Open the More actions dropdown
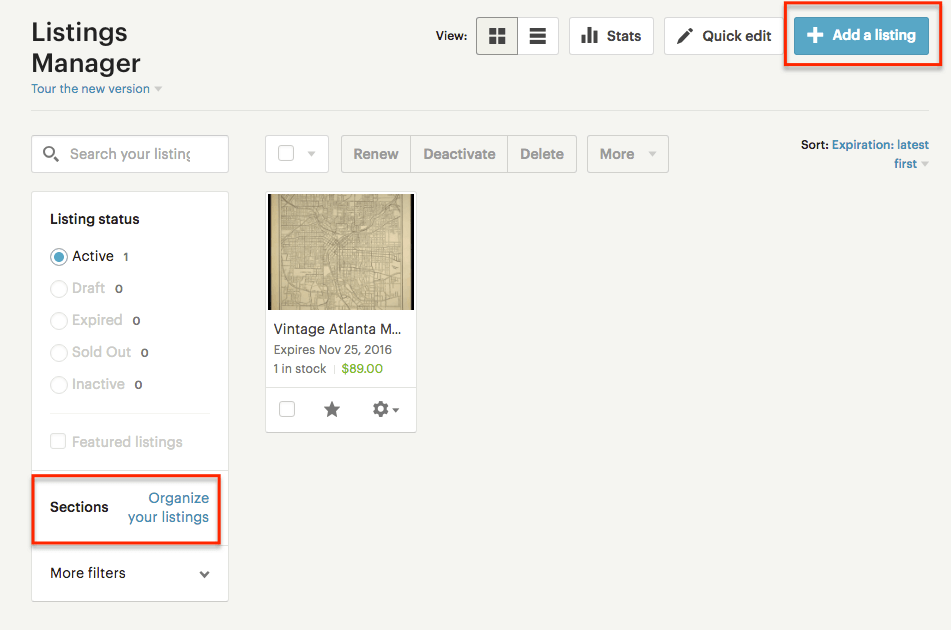951x630 pixels. [627, 154]
